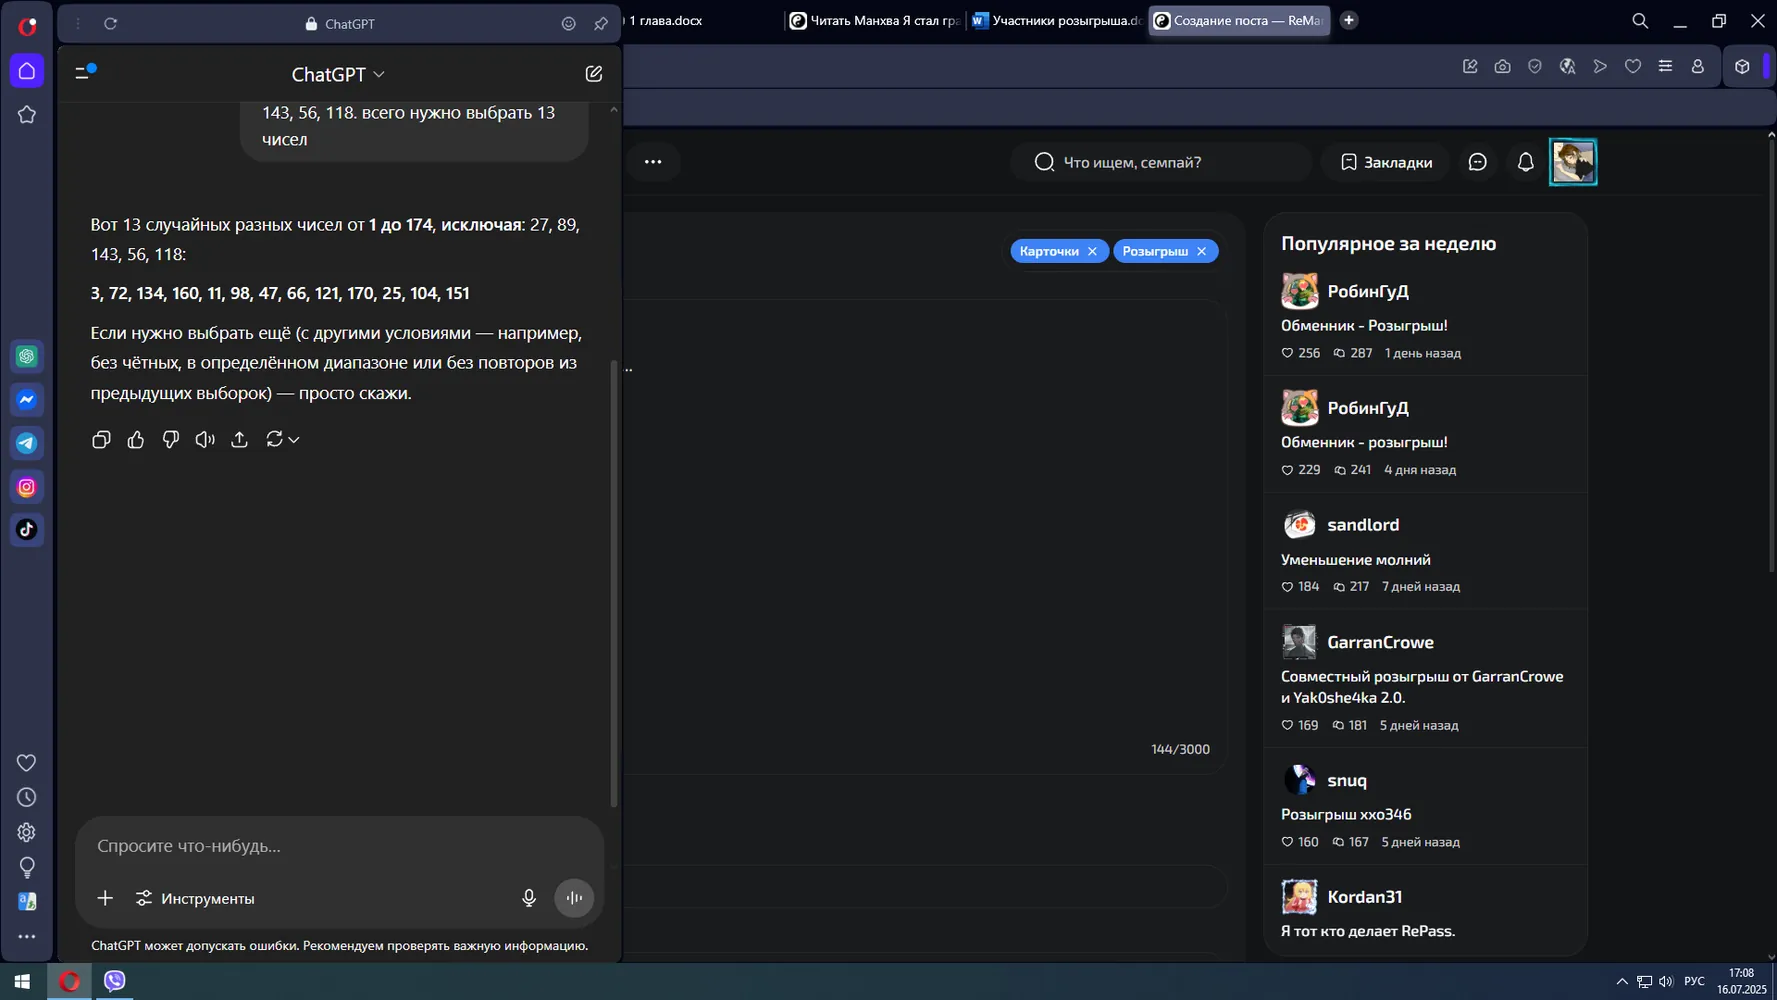Open the ReManga user avatar menu
The image size is (1777, 1000).
point(1573,162)
